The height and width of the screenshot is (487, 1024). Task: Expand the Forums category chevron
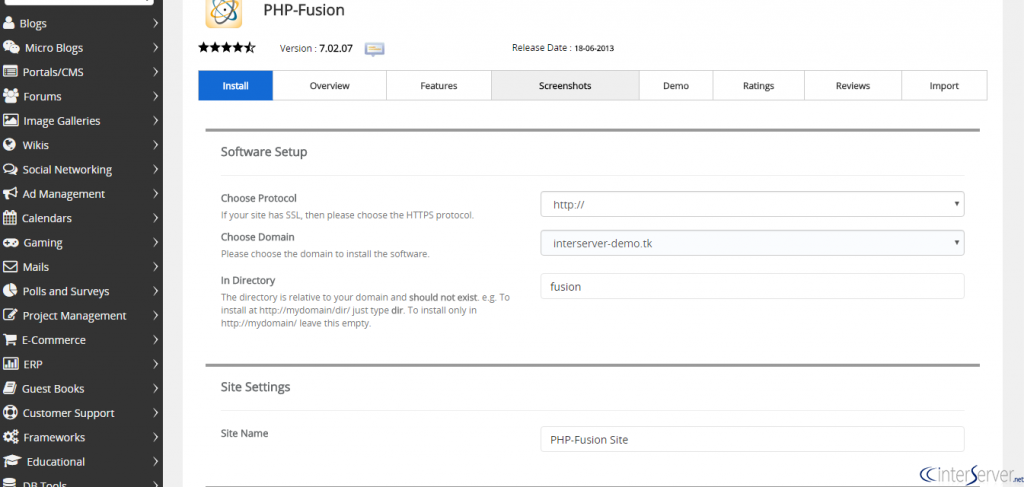point(155,96)
